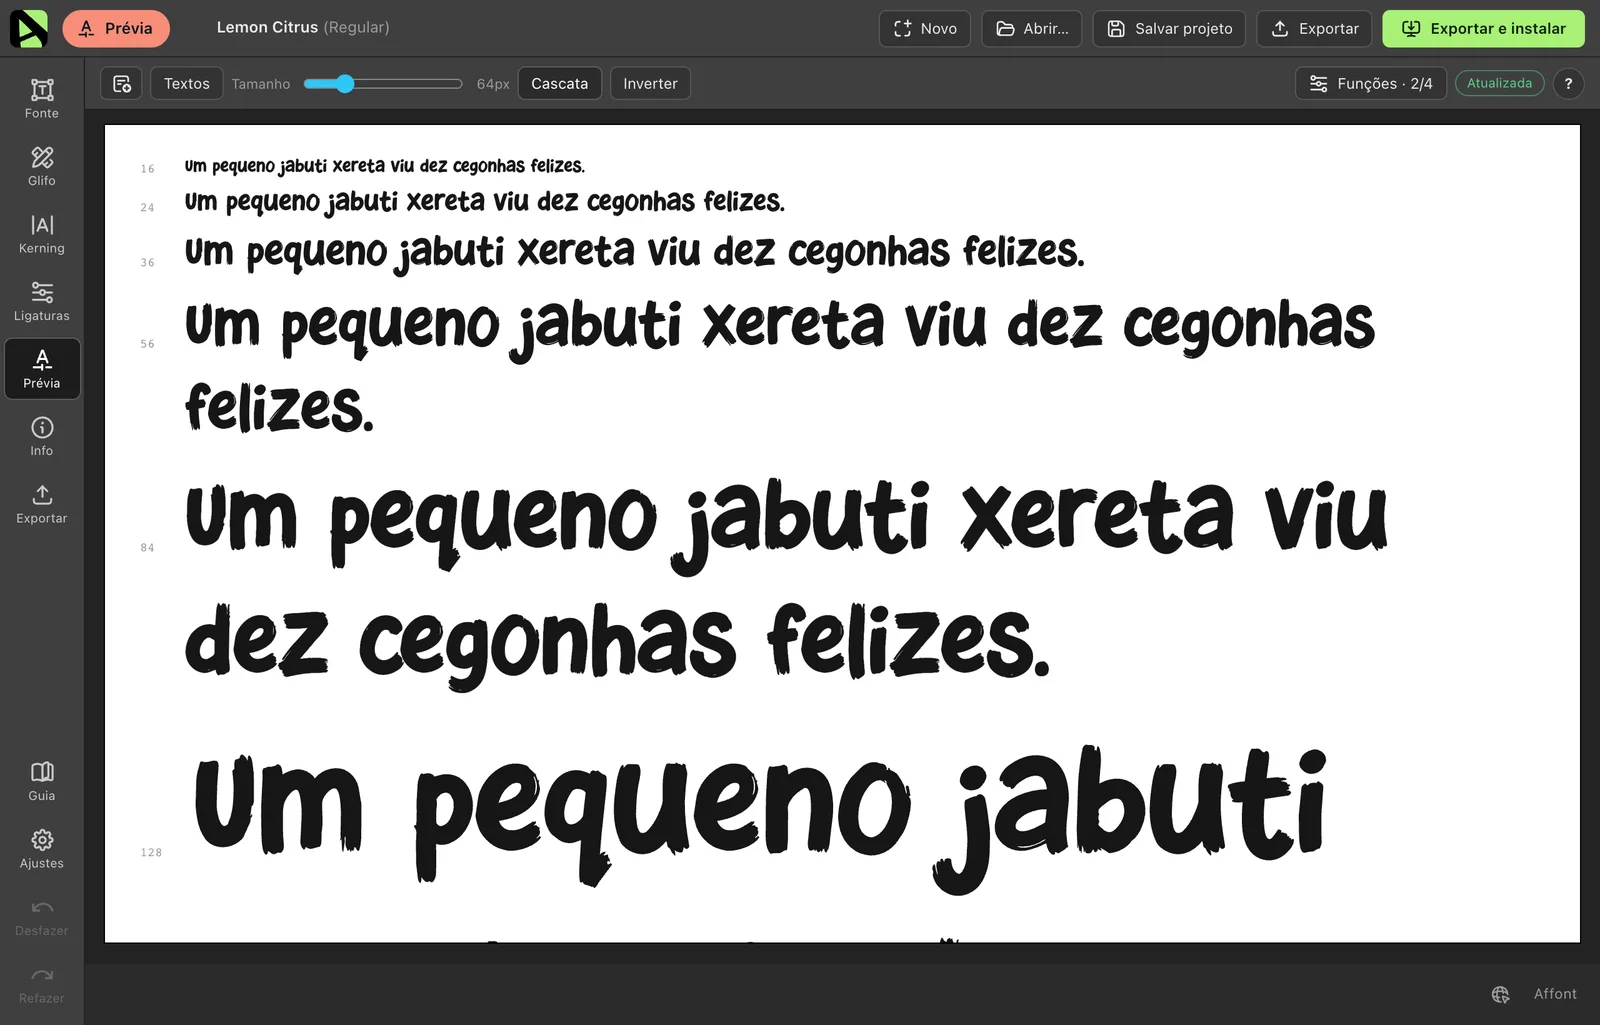Click the 24 size label

click(x=148, y=208)
